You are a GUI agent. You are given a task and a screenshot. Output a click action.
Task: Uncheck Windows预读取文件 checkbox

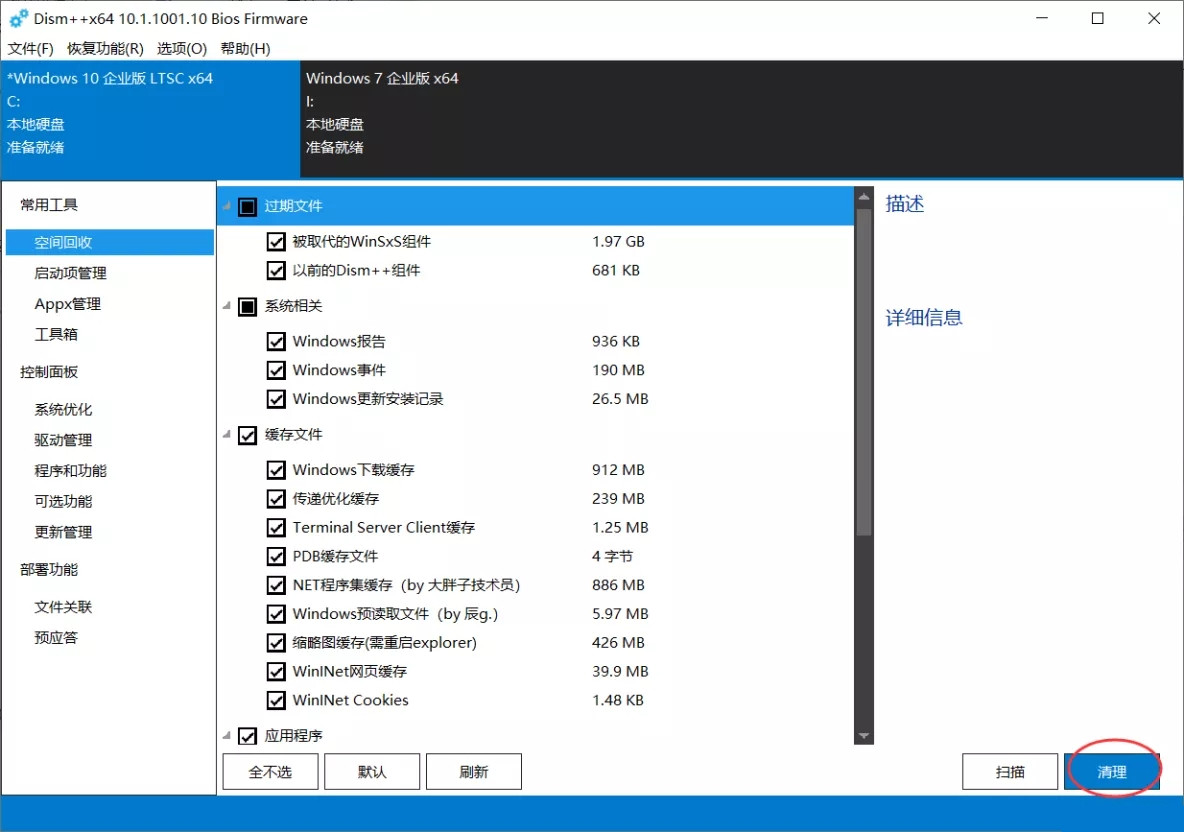coord(276,614)
